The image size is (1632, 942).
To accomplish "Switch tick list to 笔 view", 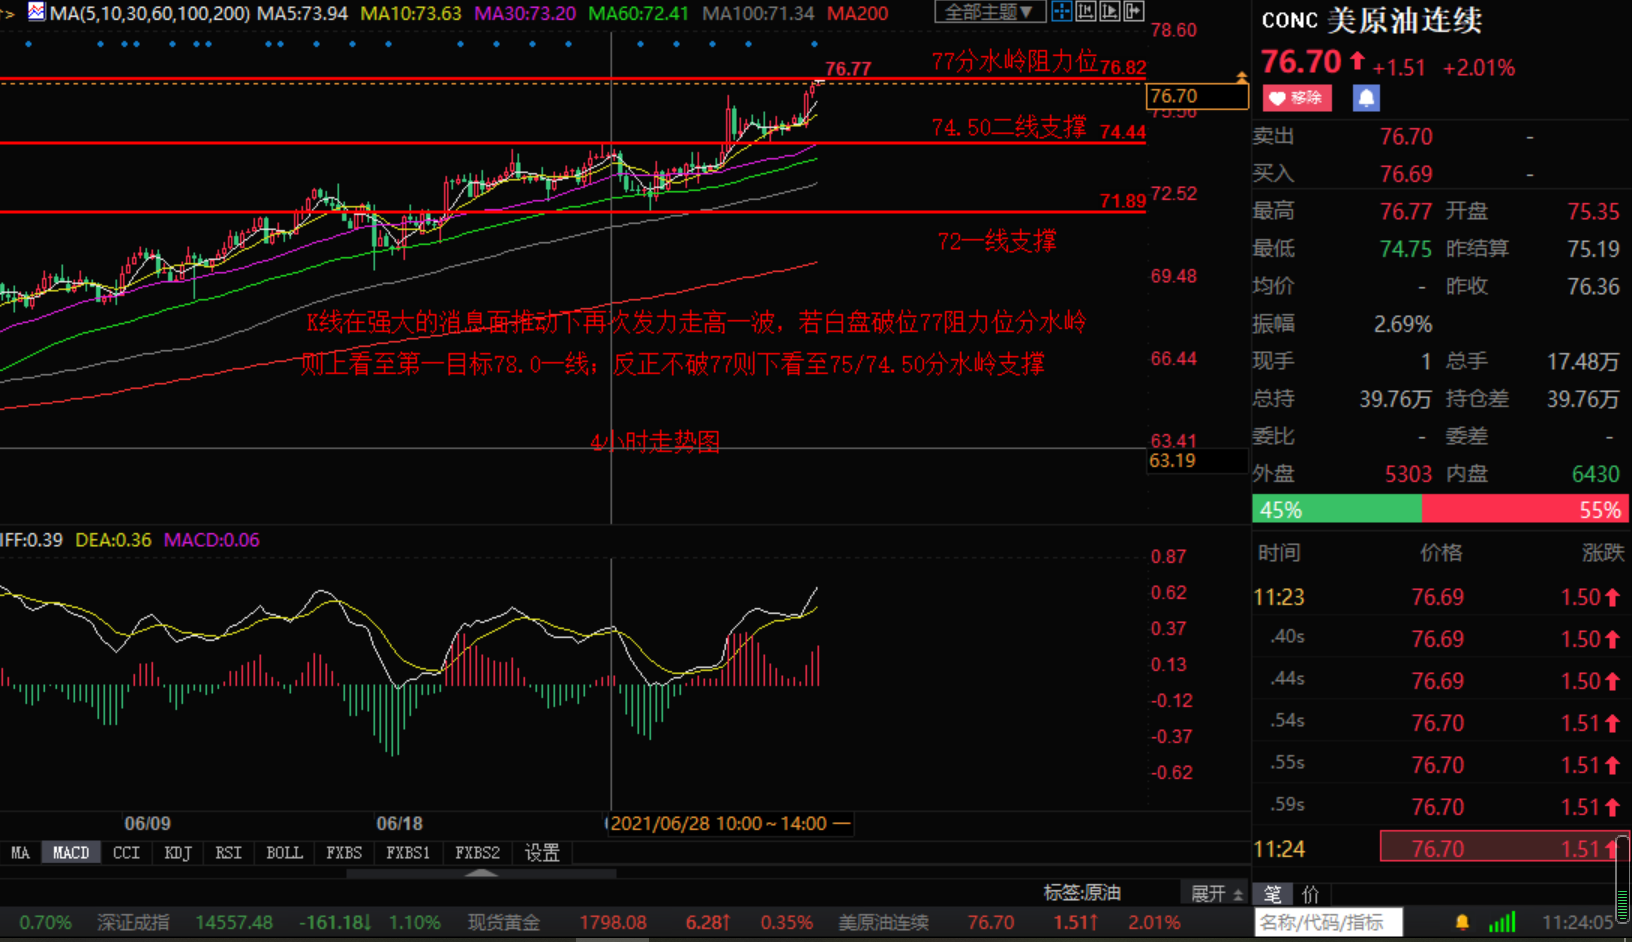I will pos(1272,894).
